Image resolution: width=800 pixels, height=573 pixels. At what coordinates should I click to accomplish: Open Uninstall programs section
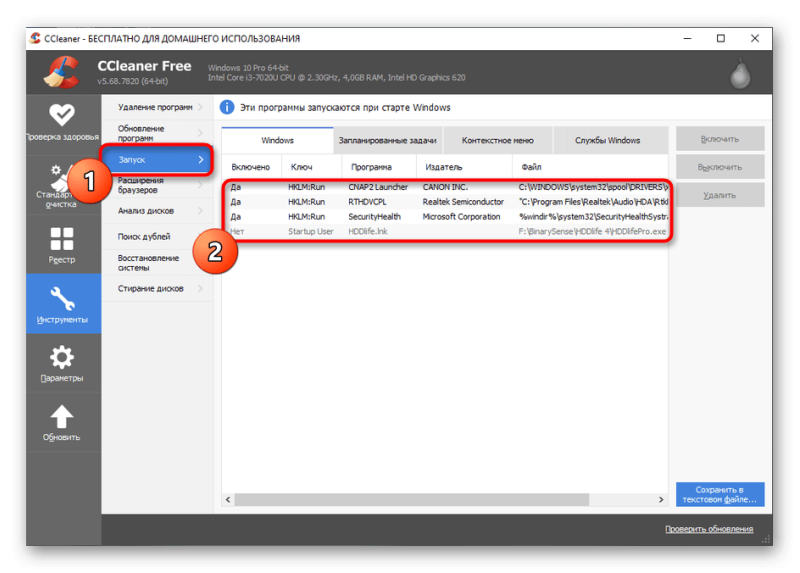[158, 107]
